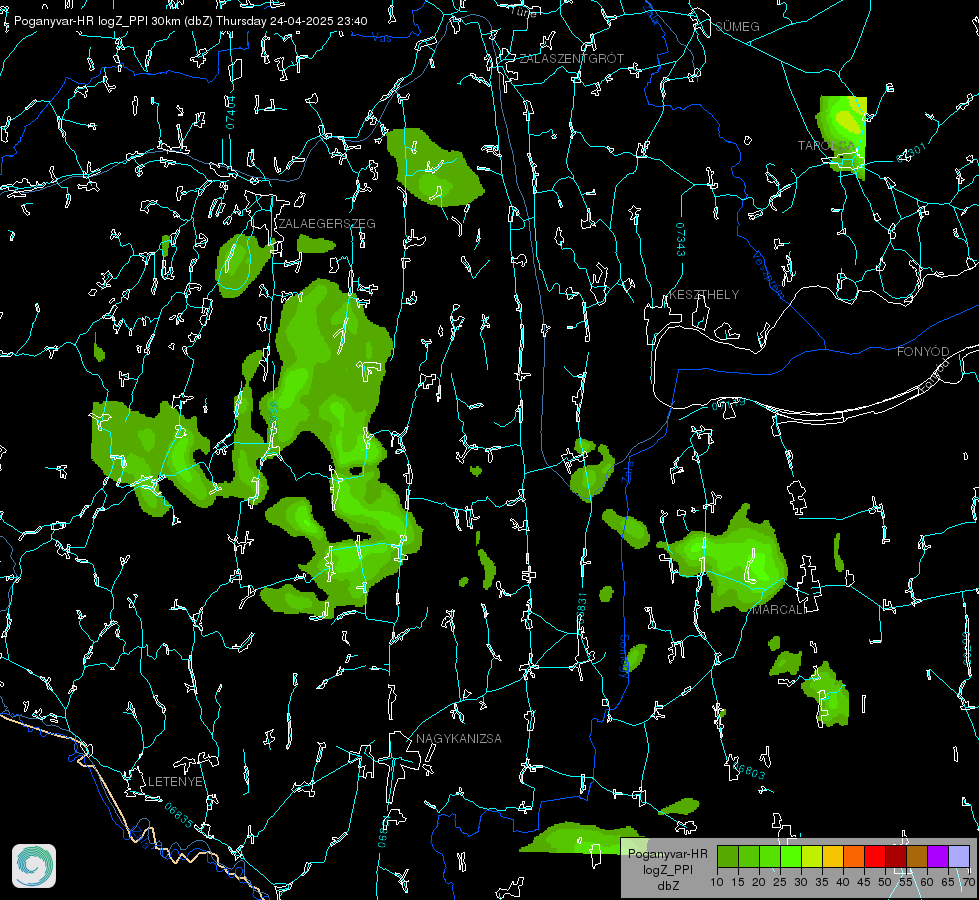The width and height of the screenshot is (979, 900).
Task: Select the ZALASZENTGRÓT town label
Action: pos(571,59)
